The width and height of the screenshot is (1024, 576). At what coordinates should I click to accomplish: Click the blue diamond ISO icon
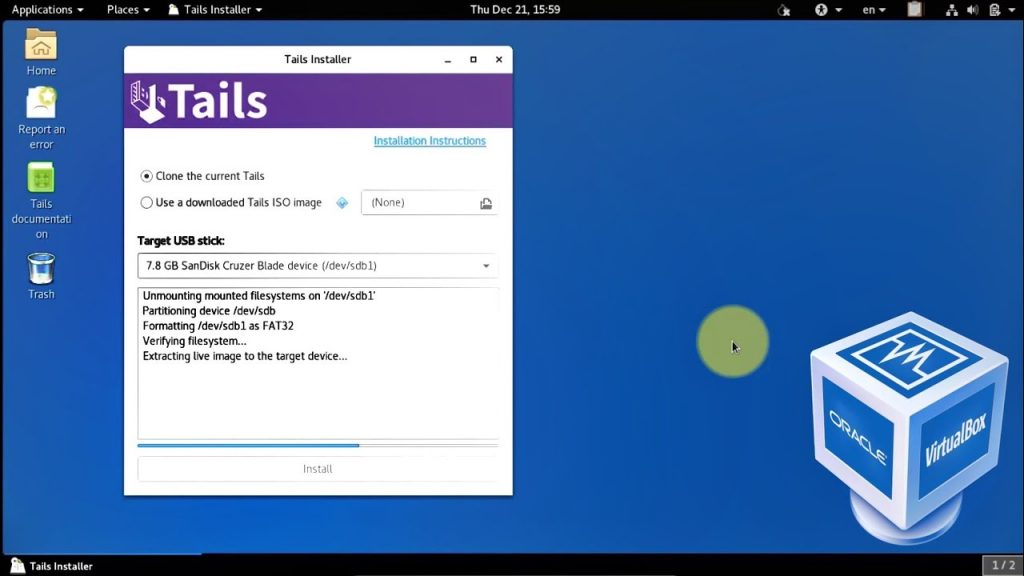[342, 203]
